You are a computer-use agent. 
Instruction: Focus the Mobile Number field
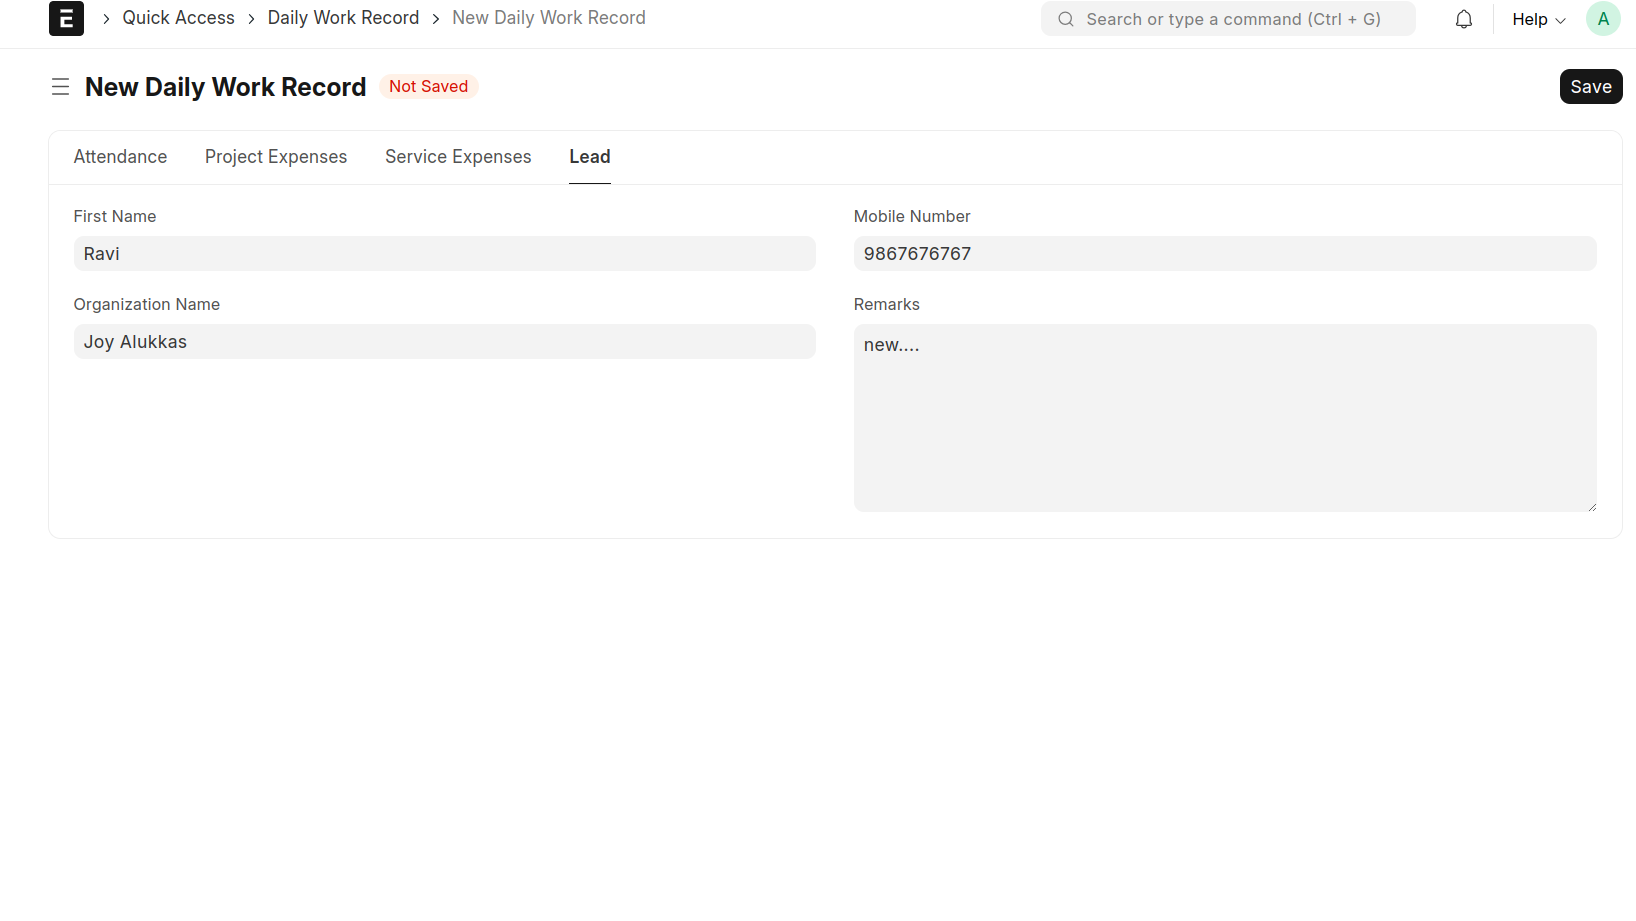pyautogui.click(x=1224, y=254)
